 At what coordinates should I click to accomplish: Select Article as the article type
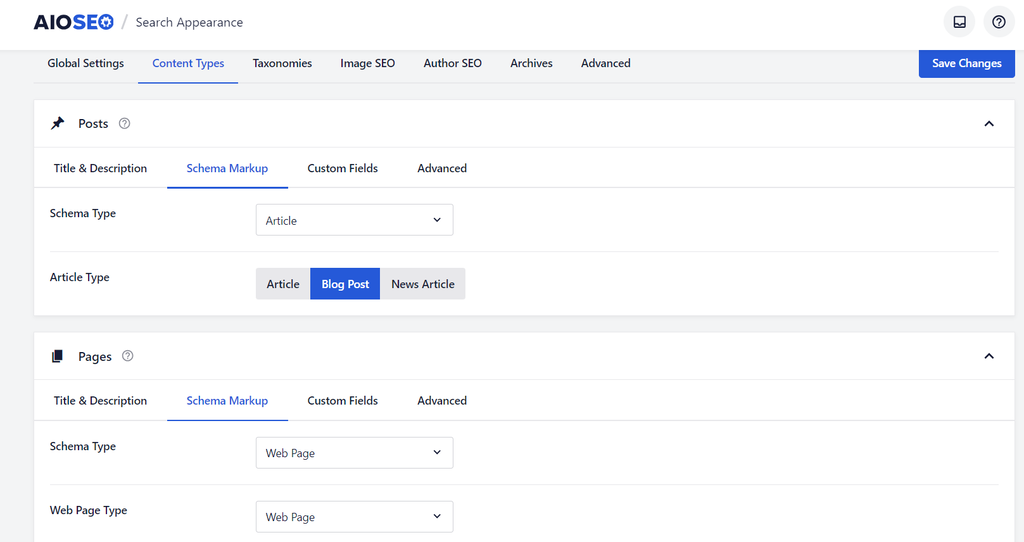pos(282,284)
